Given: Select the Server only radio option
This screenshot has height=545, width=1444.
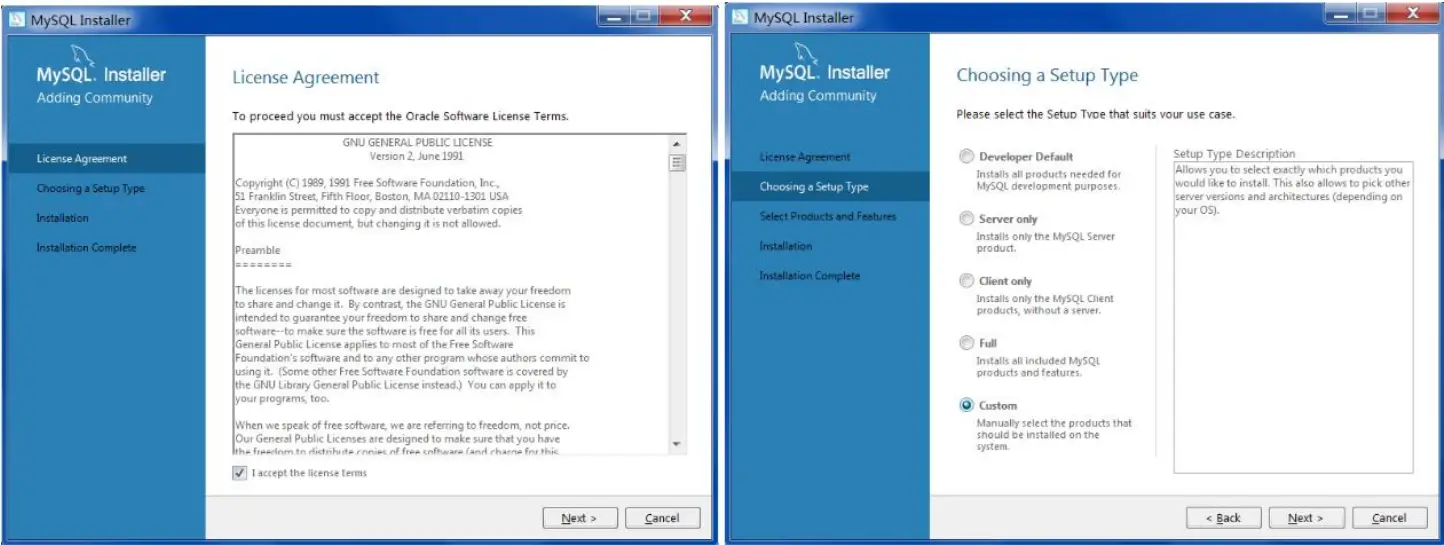Looking at the screenshot, I should click(x=966, y=218).
